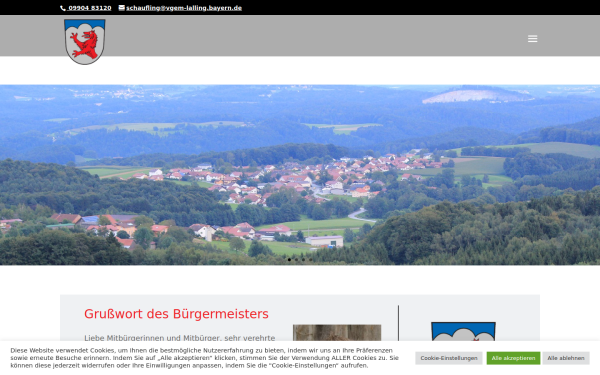Click cookie notice text 'Diese Website verwendet Cookies'
The height and width of the screenshot is (375, 600).
(62, 351)
